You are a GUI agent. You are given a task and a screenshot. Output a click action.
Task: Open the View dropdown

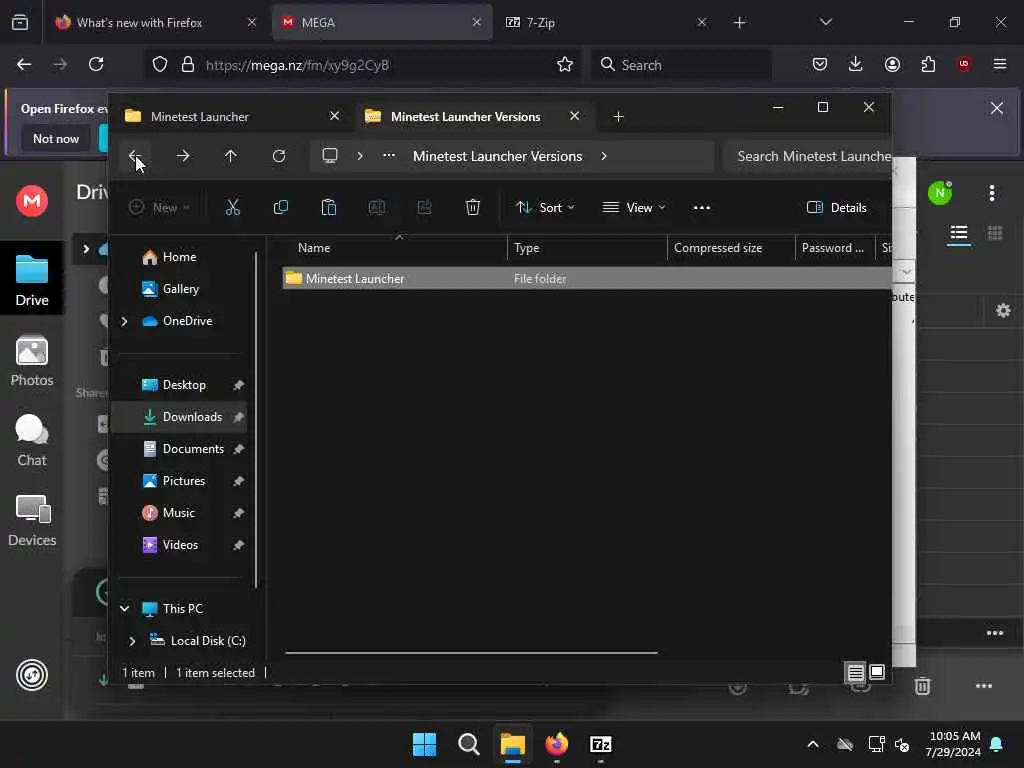[x=633, y=208]
